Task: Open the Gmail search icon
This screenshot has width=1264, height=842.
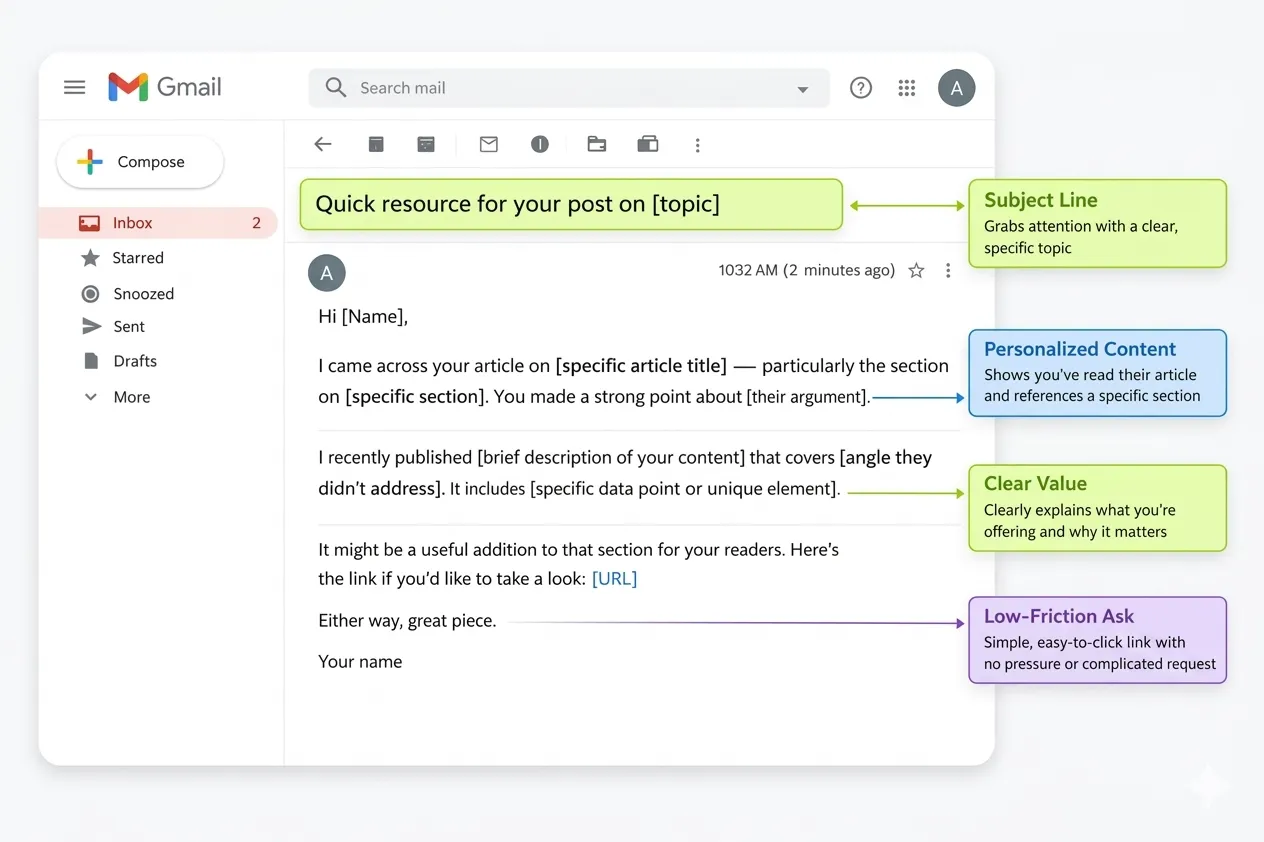Action: click(335, 88)
